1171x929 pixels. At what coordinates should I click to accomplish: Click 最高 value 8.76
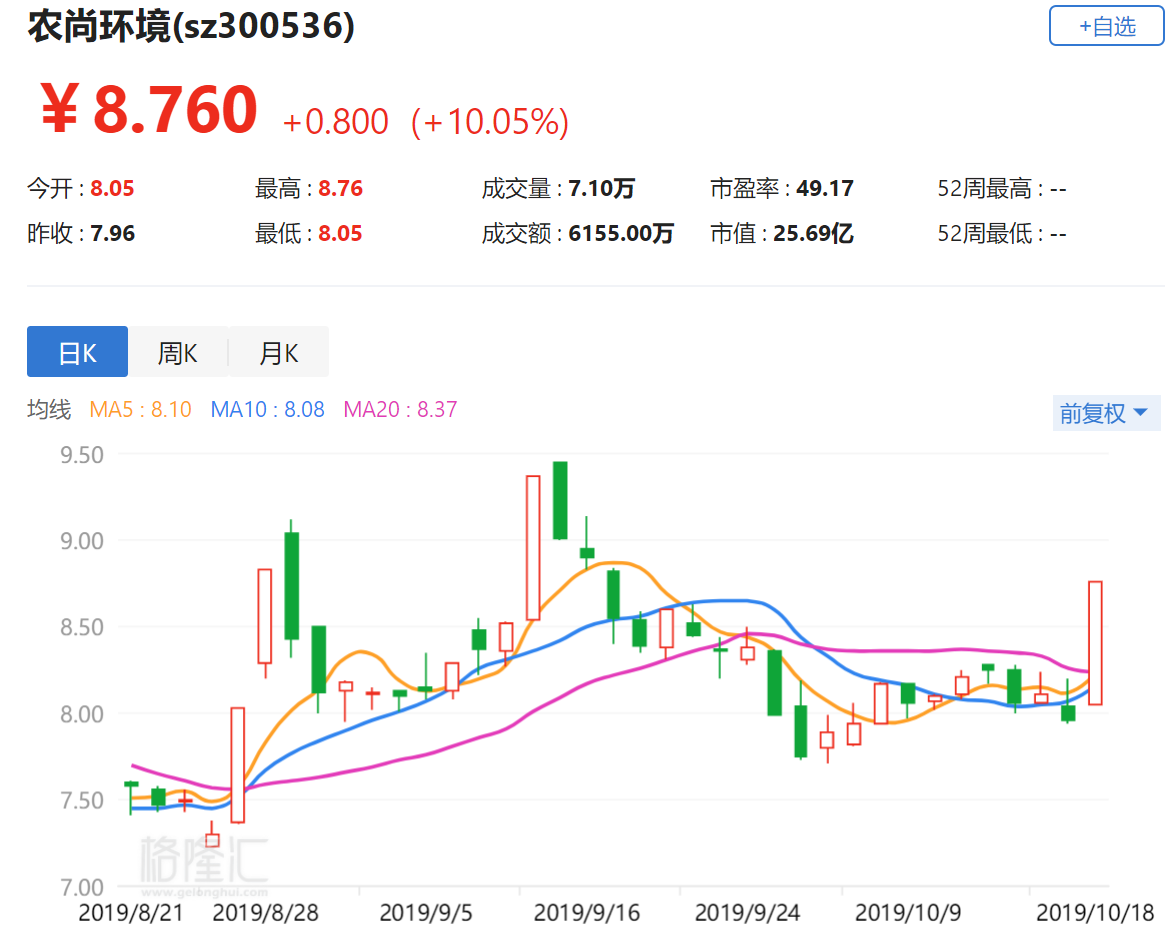(x=341, y=188)
